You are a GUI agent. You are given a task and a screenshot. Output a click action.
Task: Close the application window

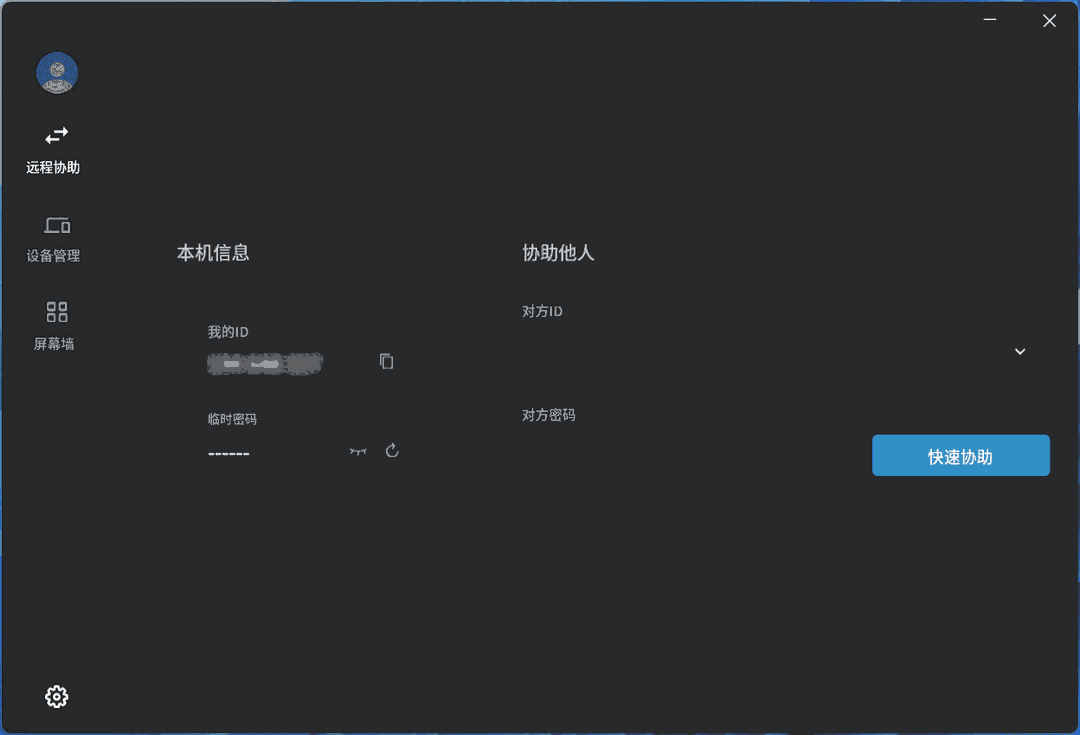(1049, 20)
